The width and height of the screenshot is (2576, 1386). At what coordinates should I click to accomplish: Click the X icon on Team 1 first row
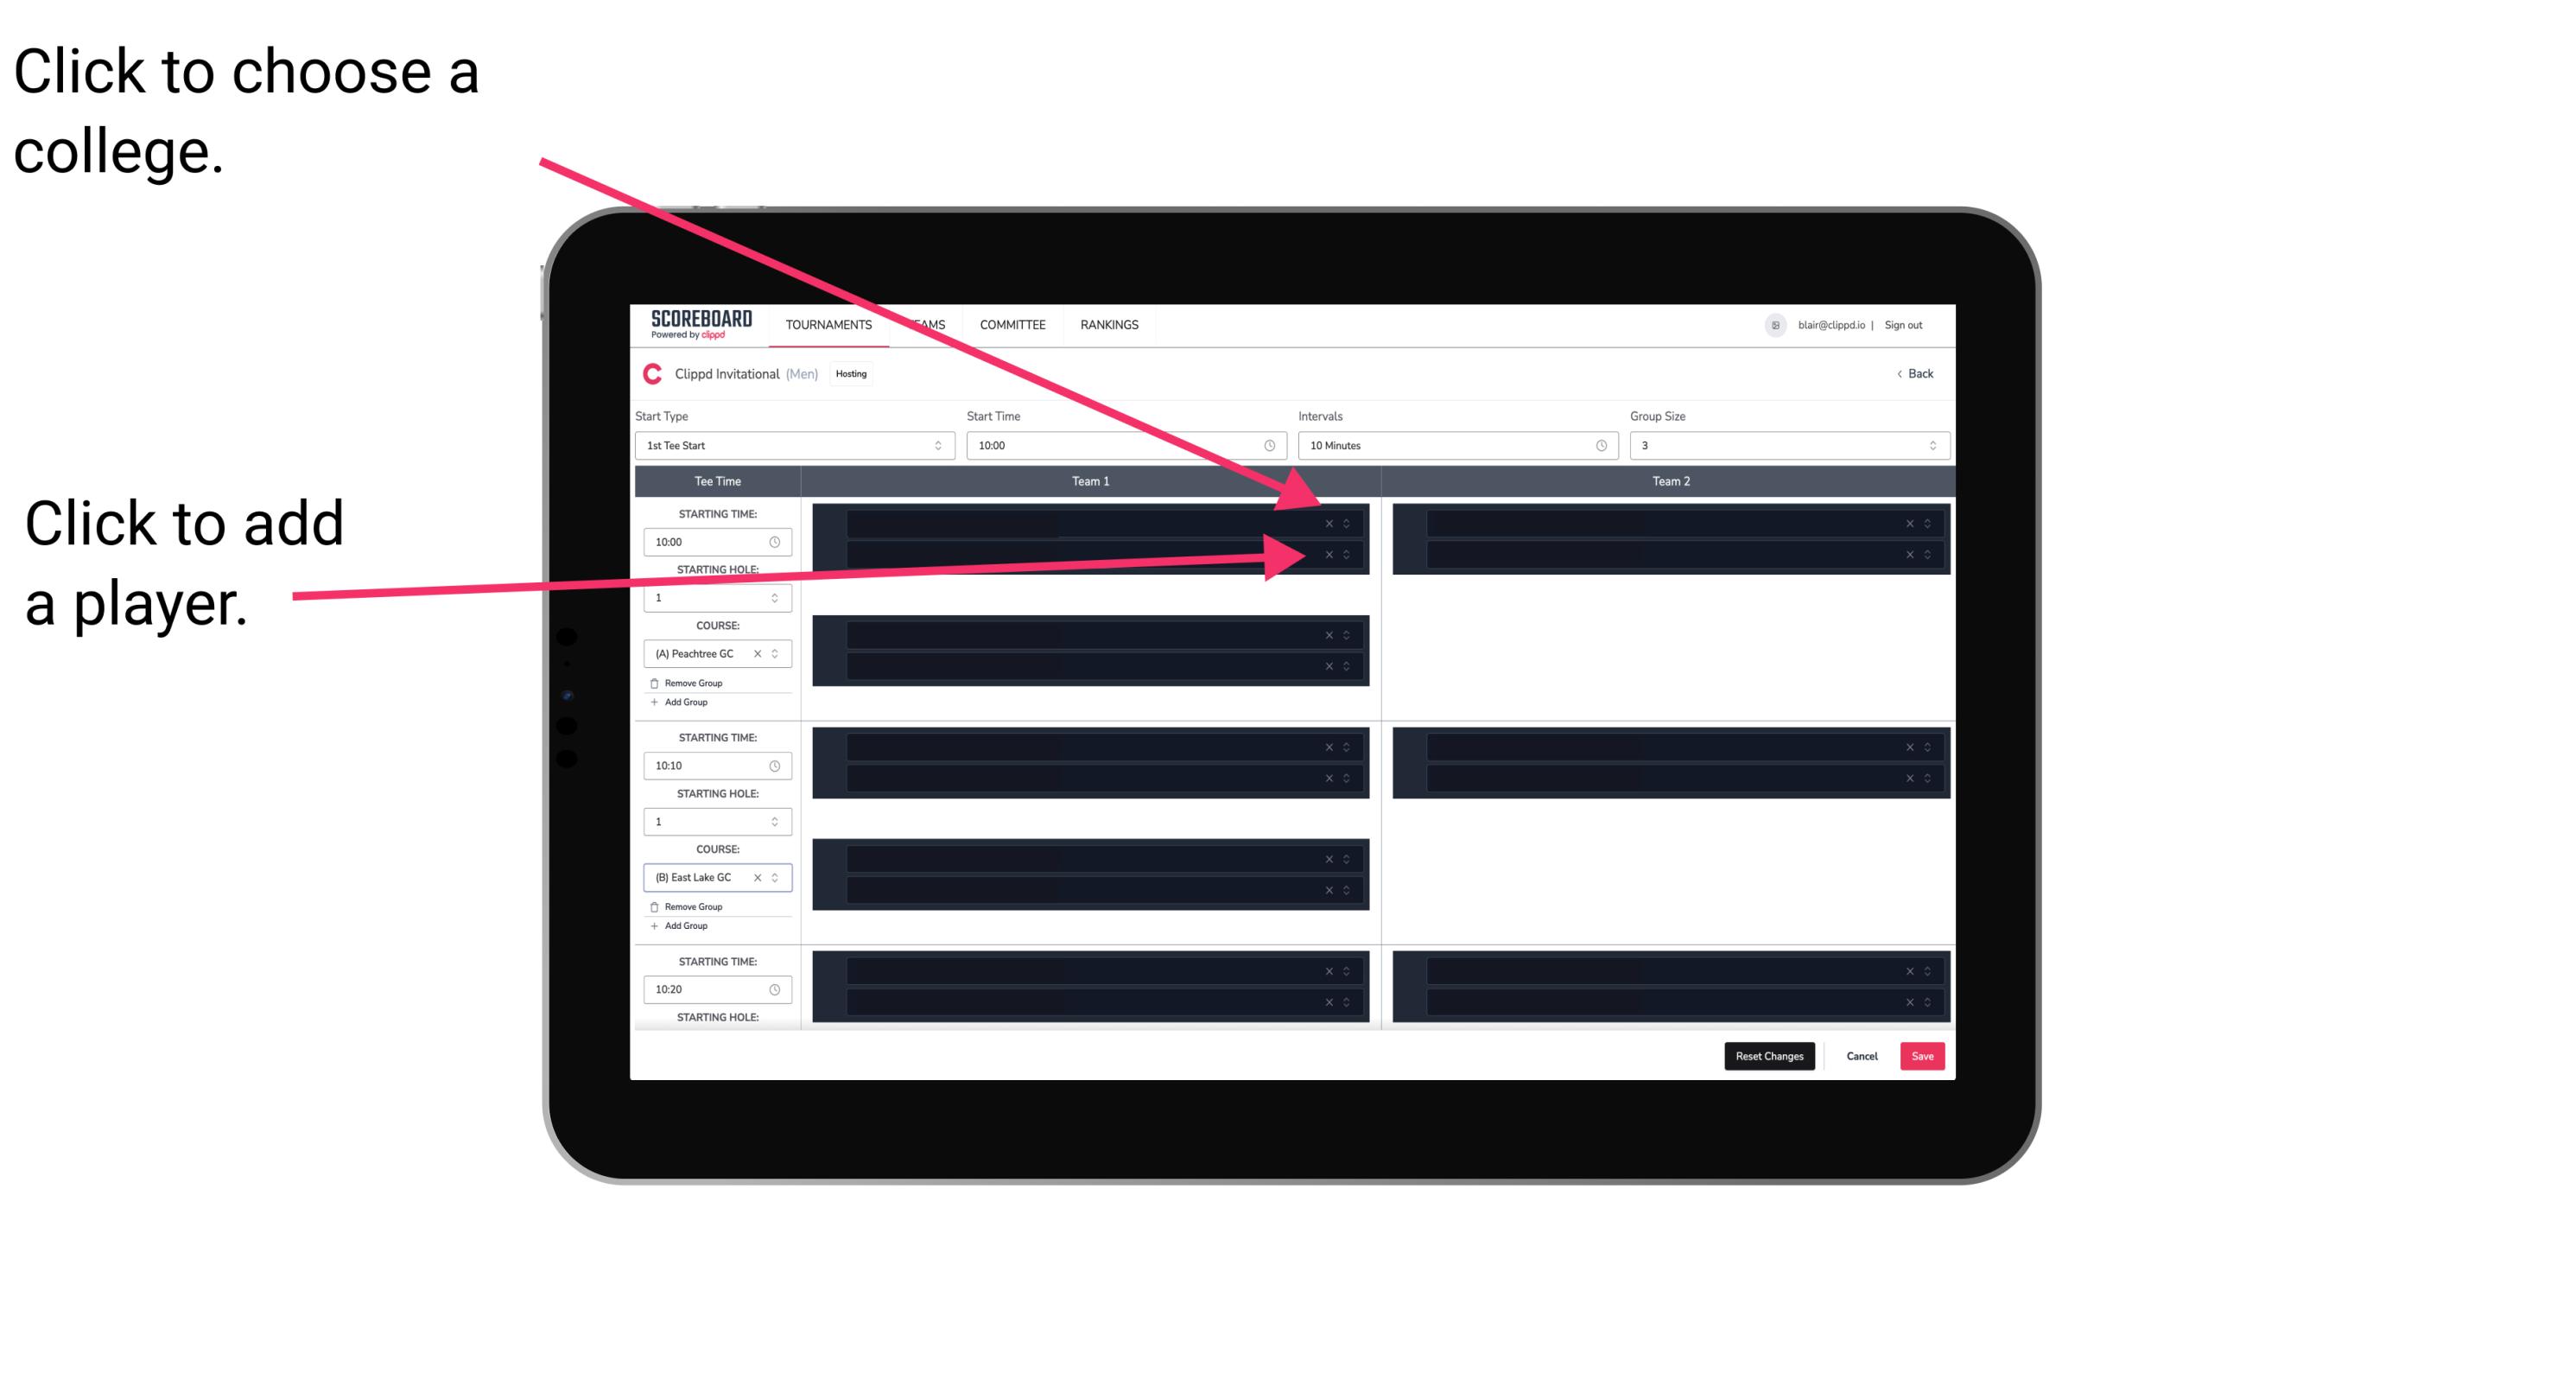tap(1330, 522)
